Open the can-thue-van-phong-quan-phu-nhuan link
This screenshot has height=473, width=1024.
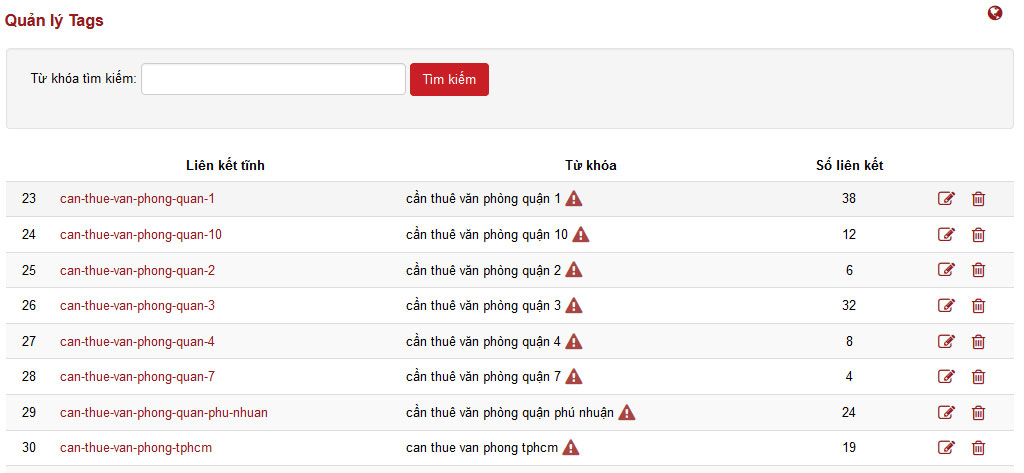click(164, 412)
